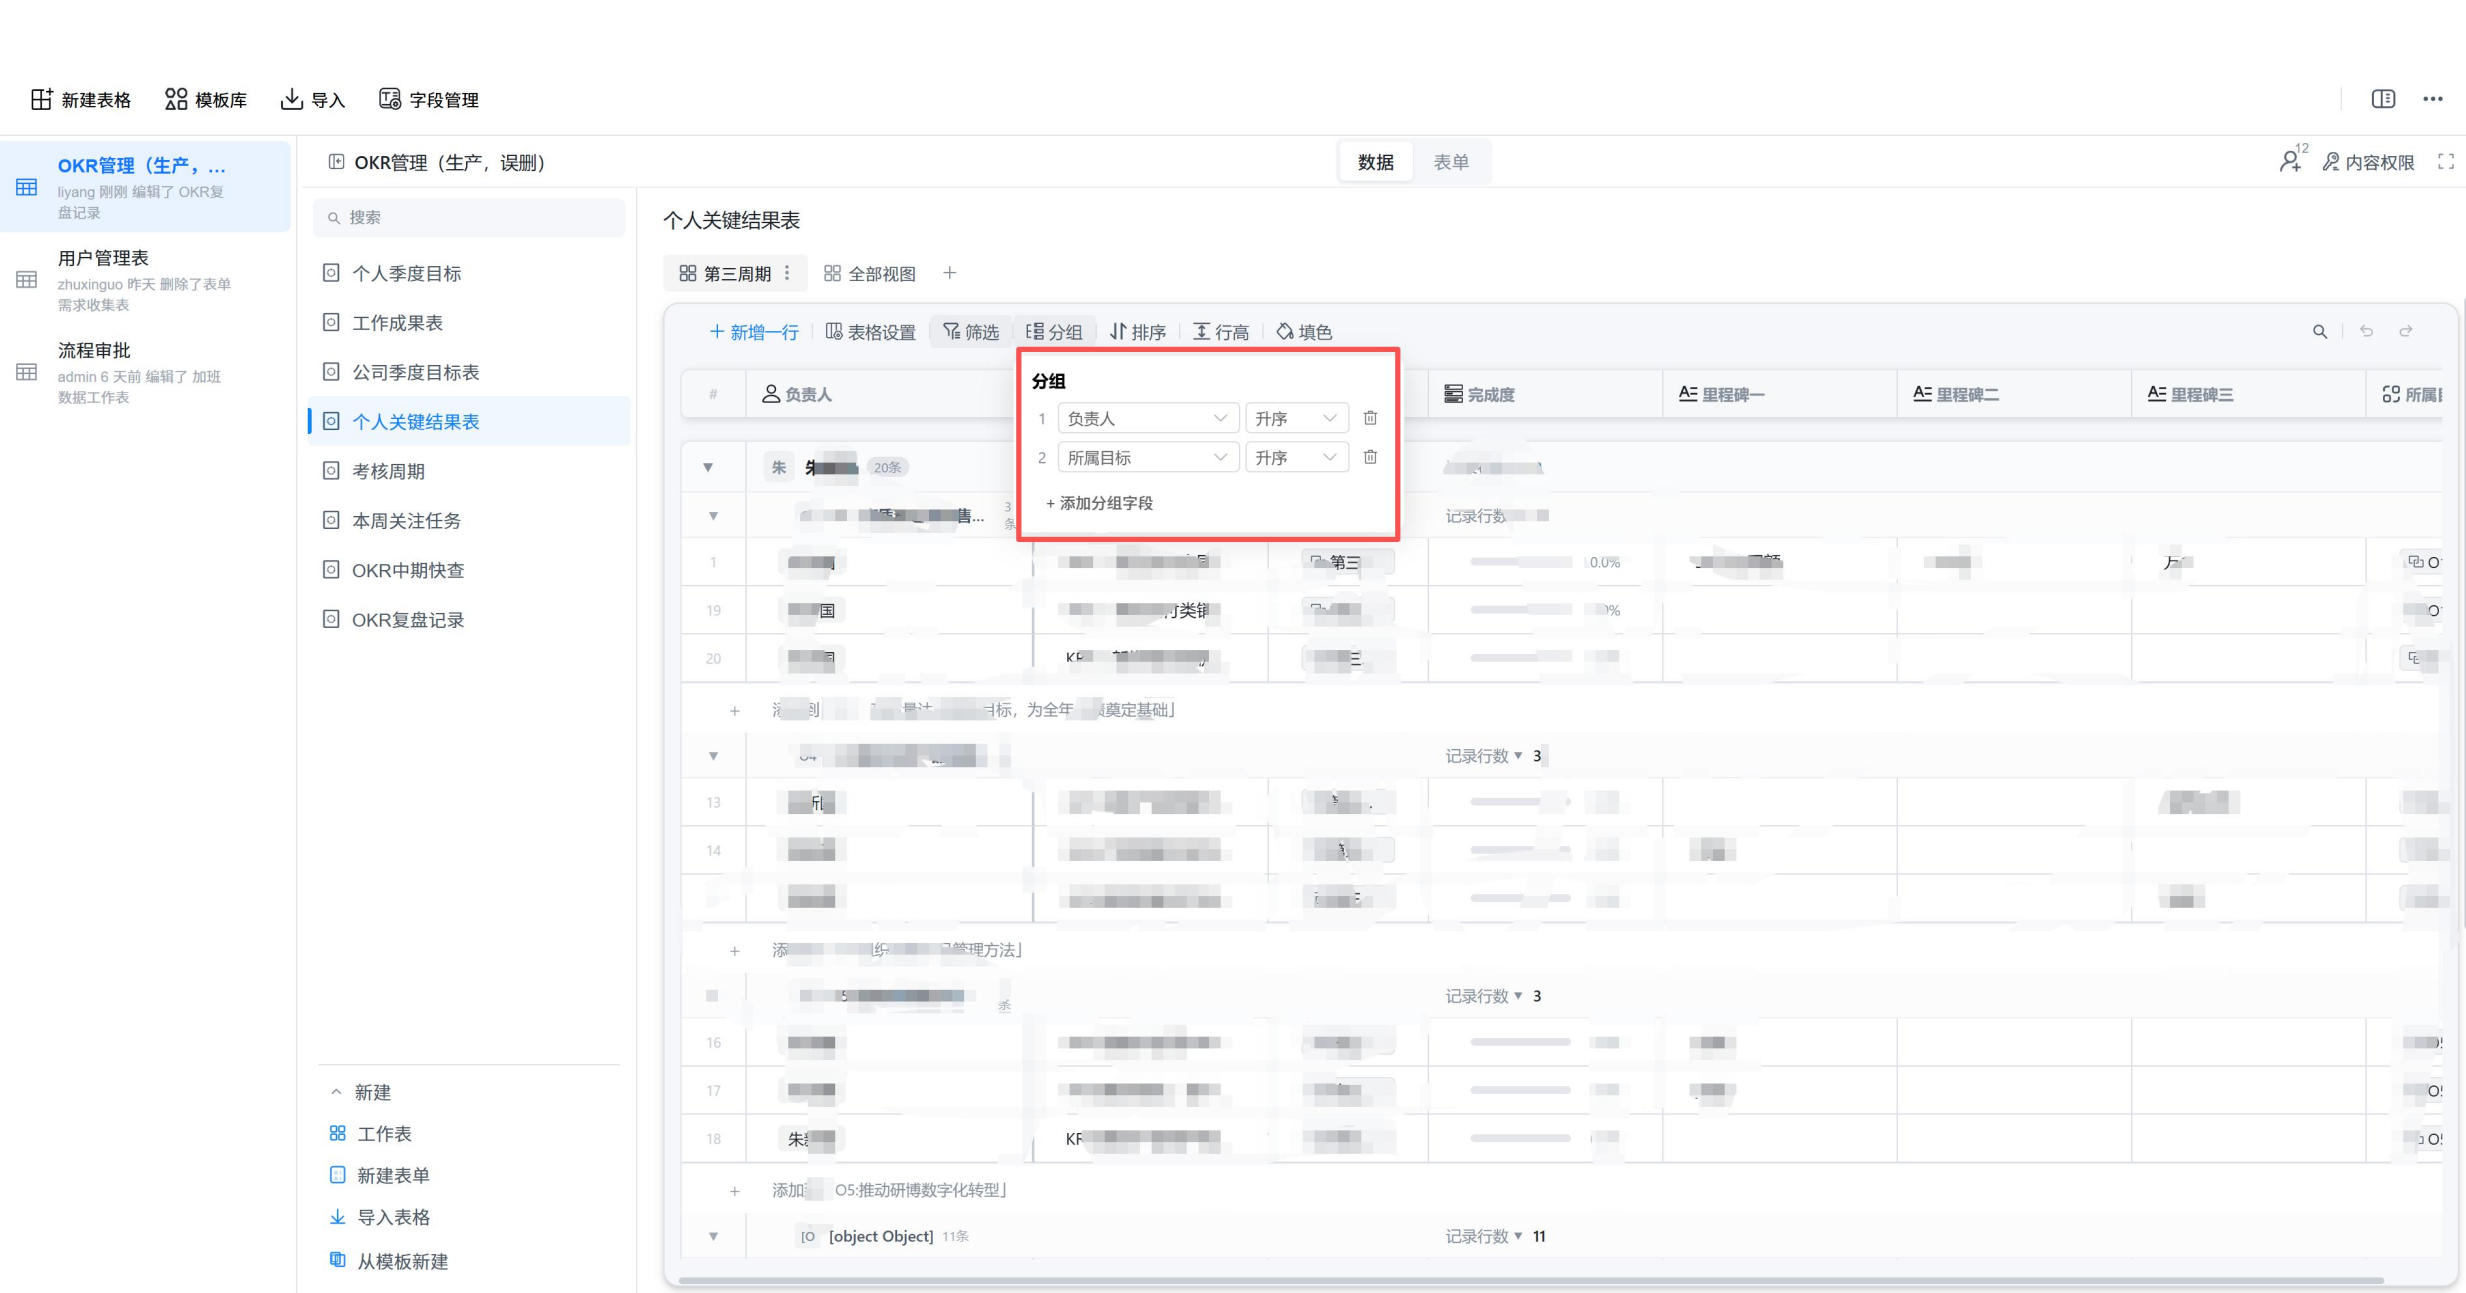The width and height of the screenshot is (2466, 1293).
Task: Collapse the [object Object] group
Action: coord(713,1236)
